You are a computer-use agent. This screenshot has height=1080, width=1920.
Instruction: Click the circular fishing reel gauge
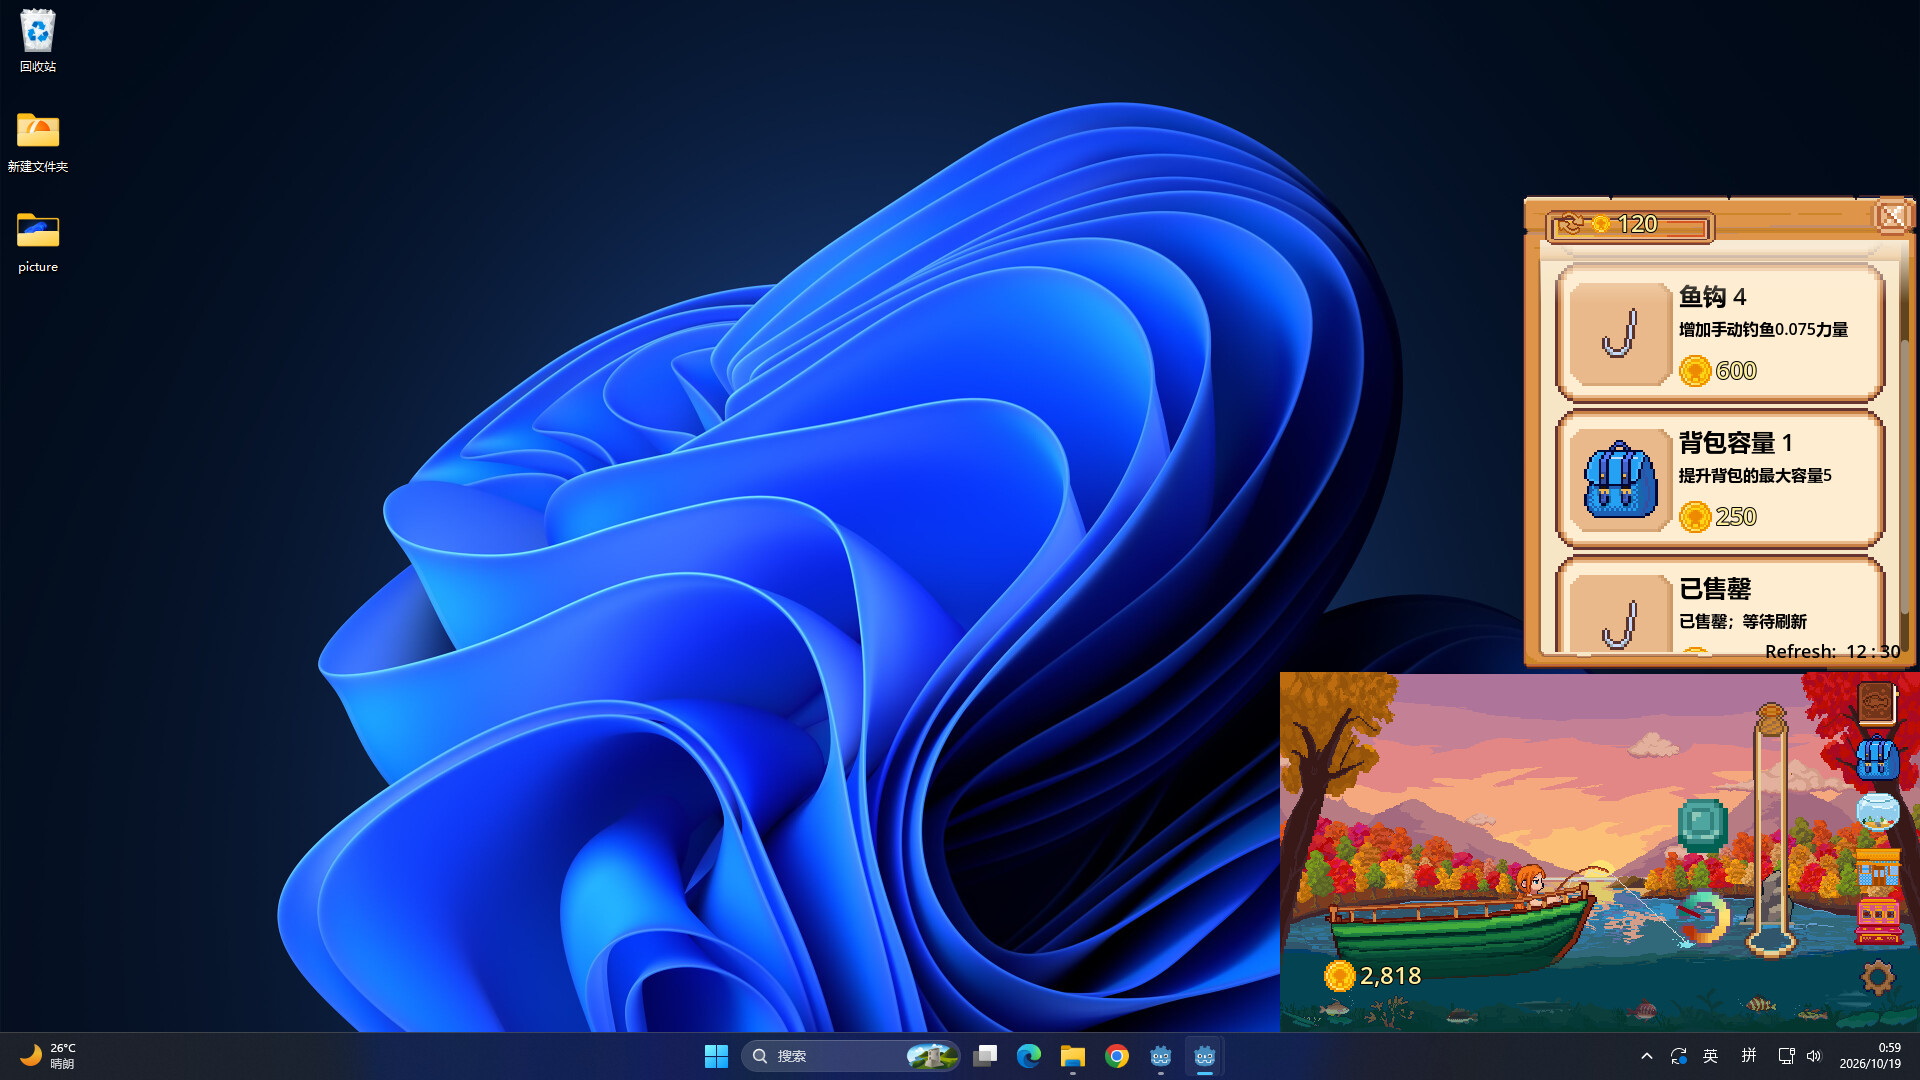pos(1703,918)
